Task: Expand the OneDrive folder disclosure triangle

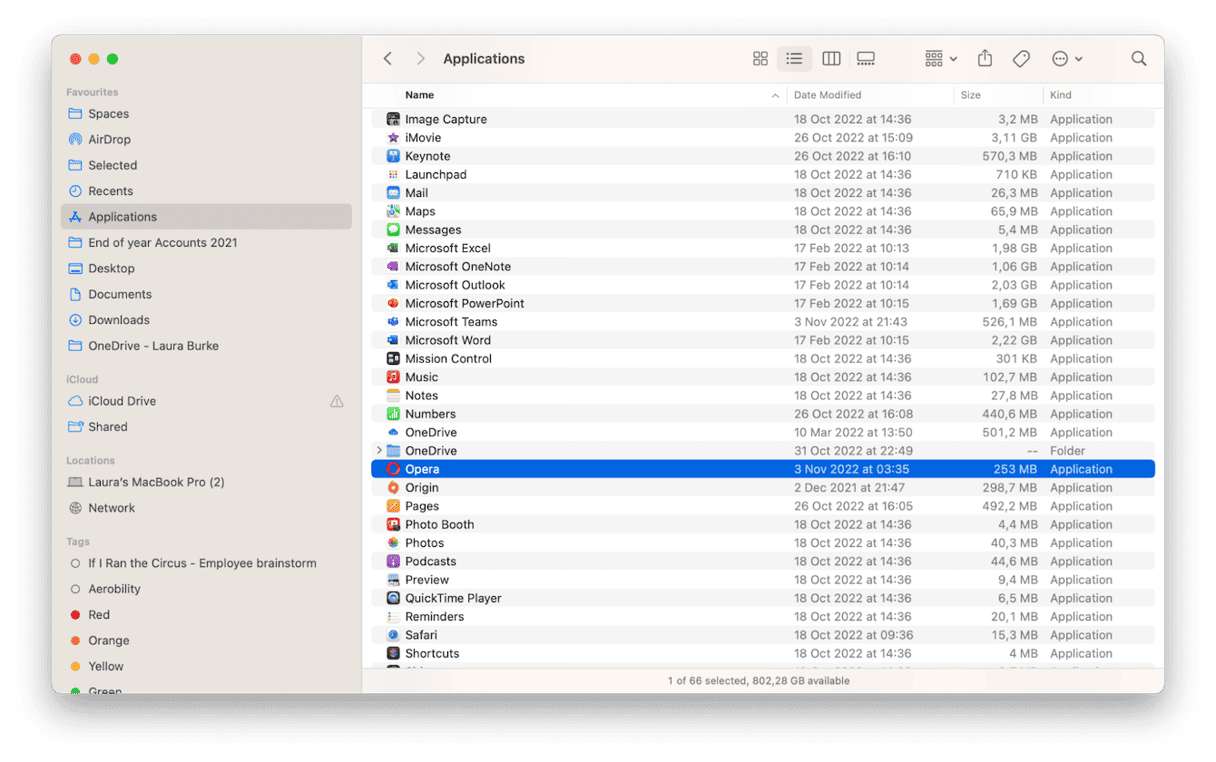Action: [380, 451]
